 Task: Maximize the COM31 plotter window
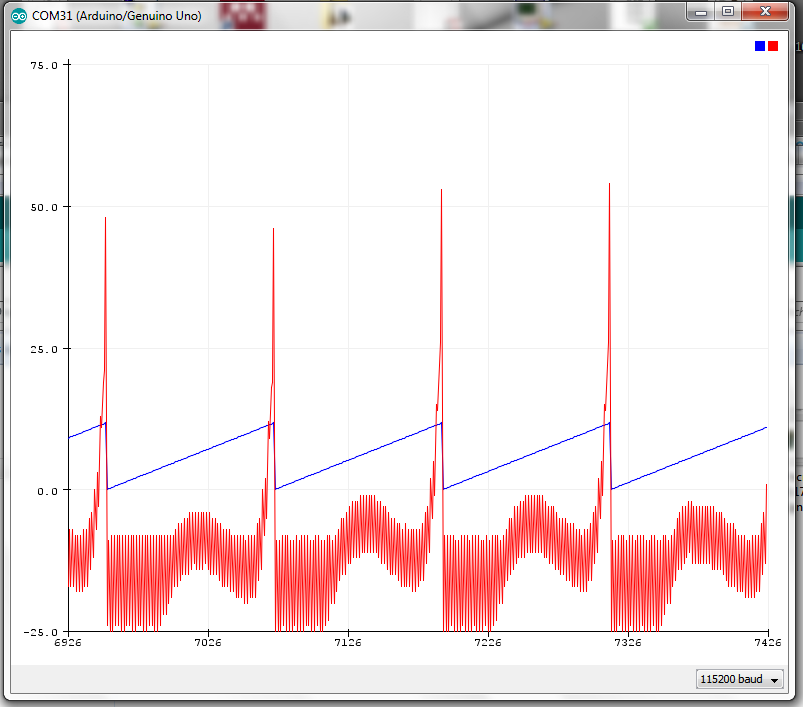click(x=728, y=12)
